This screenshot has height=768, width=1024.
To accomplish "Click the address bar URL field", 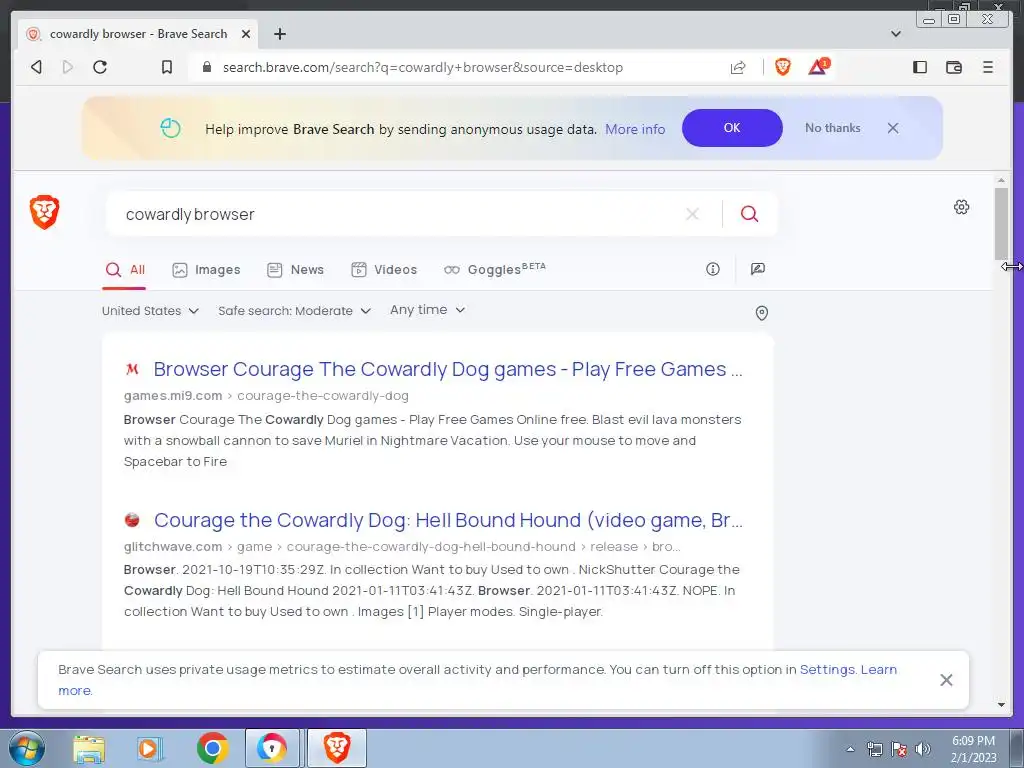I will [457, 67].
